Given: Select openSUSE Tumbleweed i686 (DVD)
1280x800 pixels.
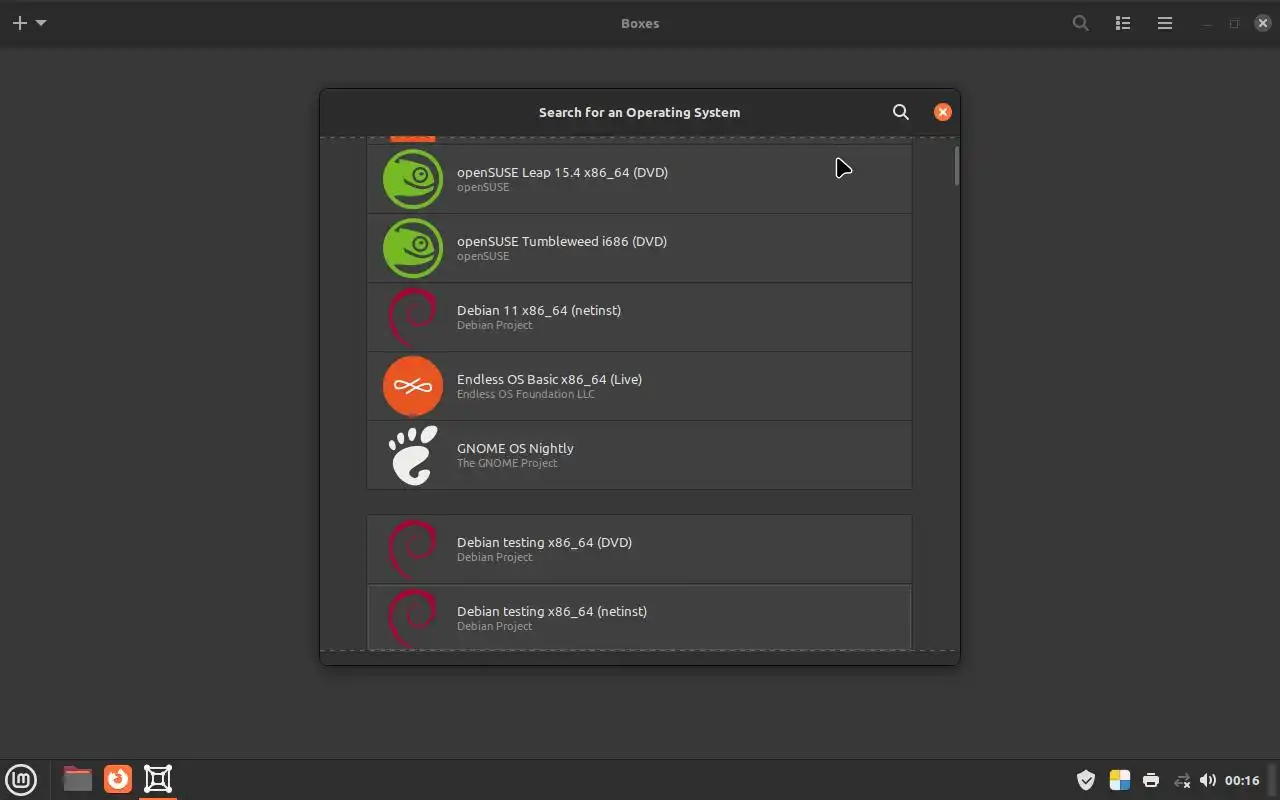Looking at the screenshot, I should point(639,248).
